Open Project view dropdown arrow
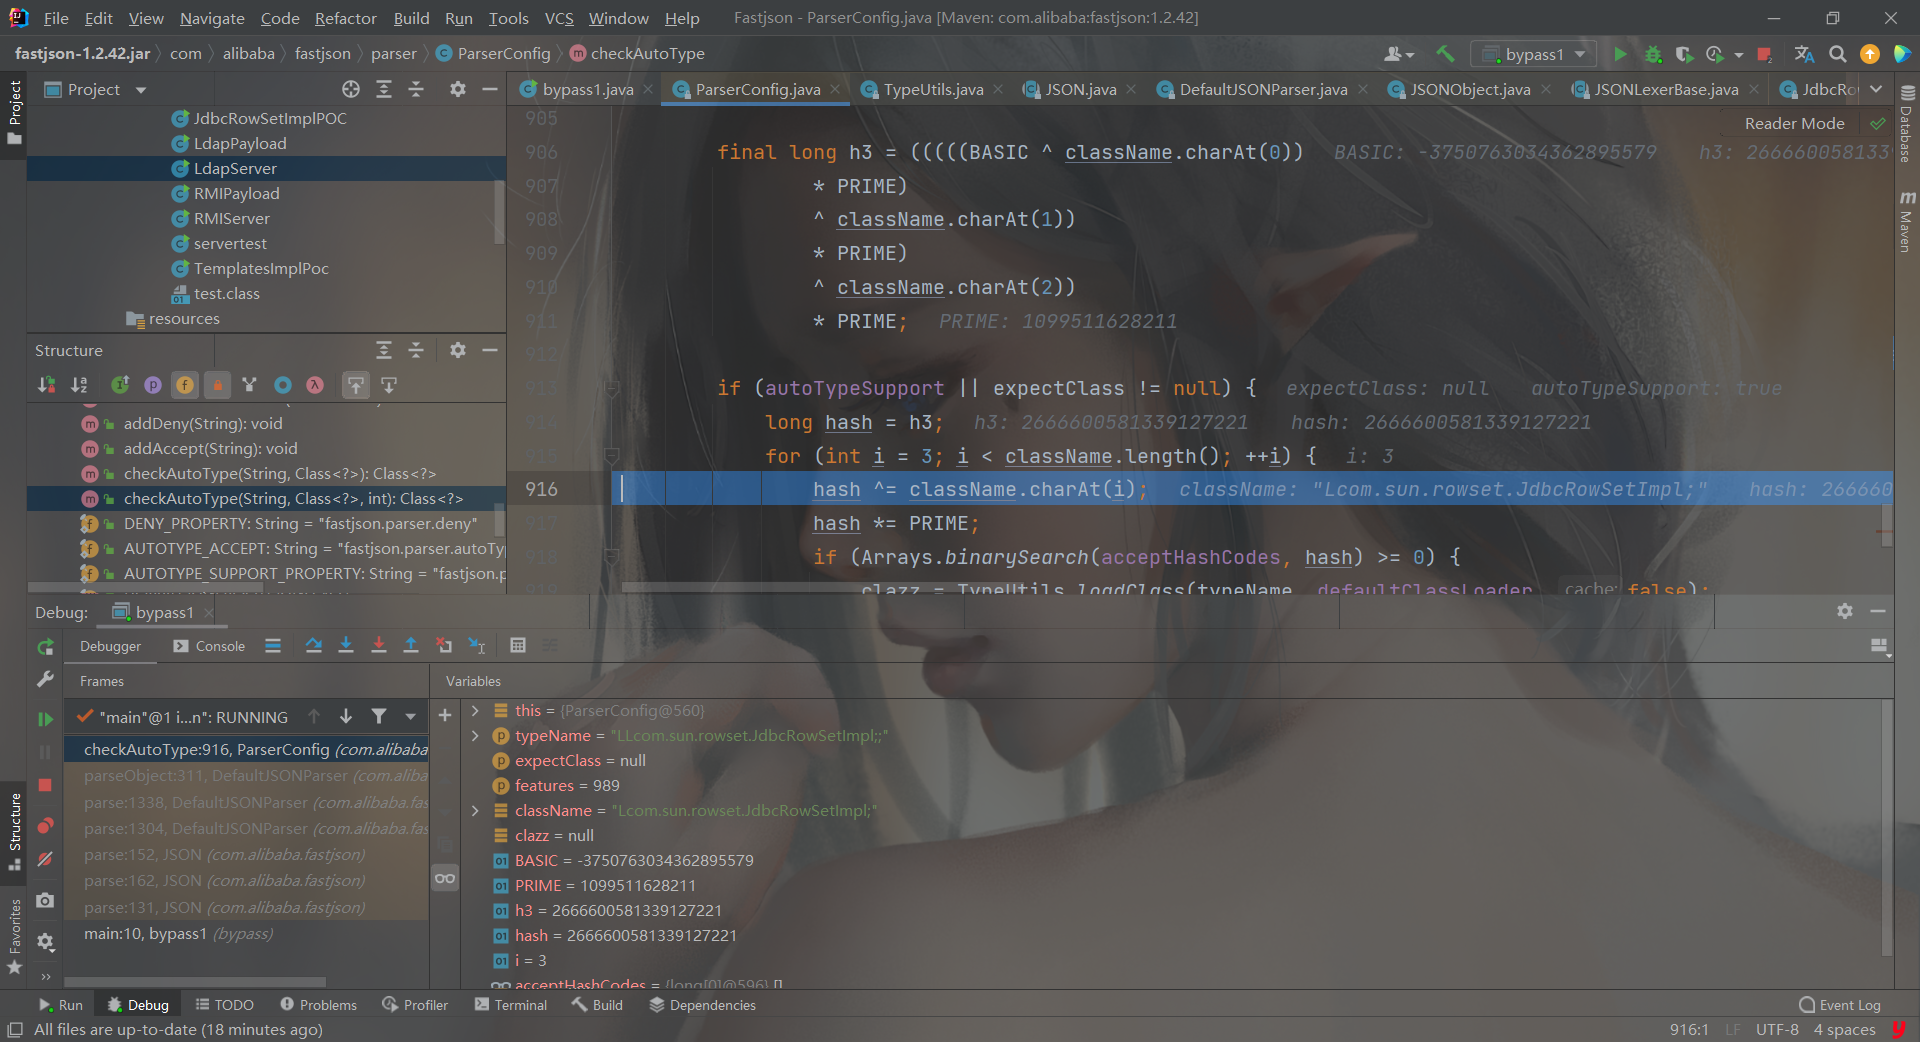Image resolution: width=1920 pixels, height=1042 pixels. point(141,90)
